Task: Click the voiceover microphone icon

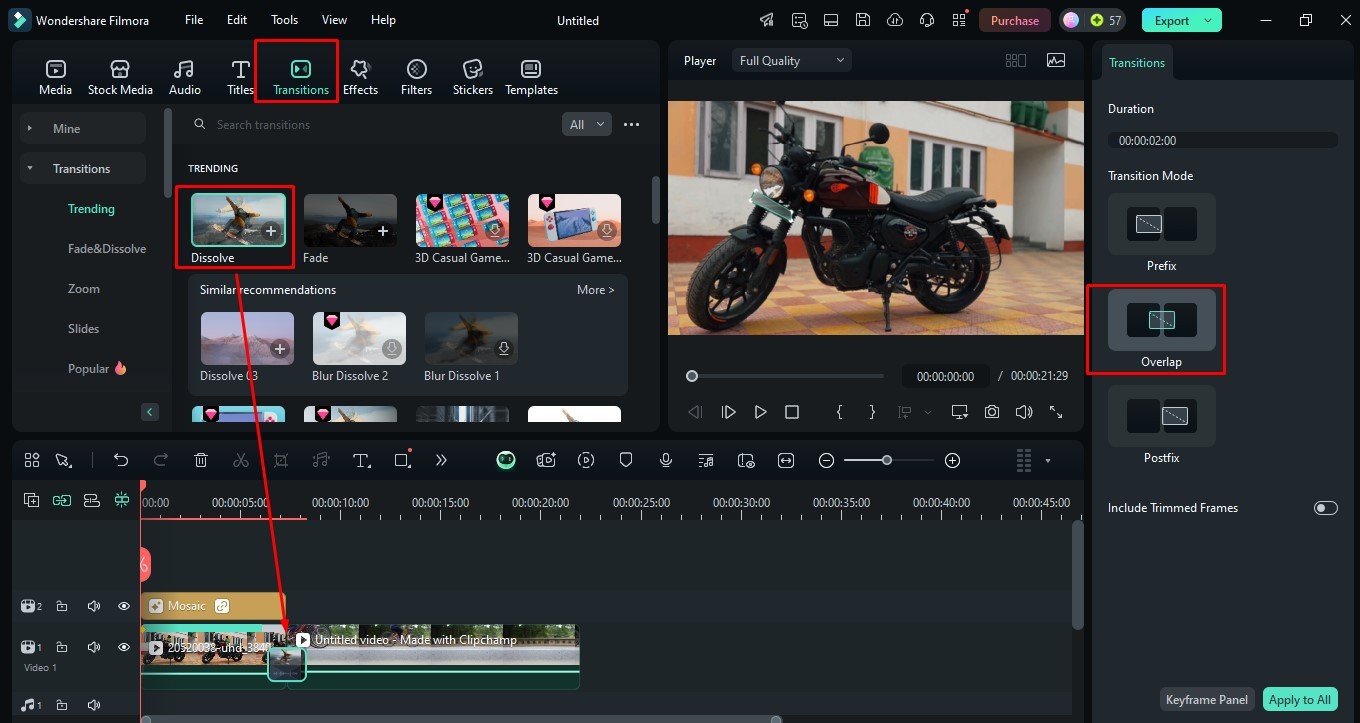Action: tap(666, 460)
